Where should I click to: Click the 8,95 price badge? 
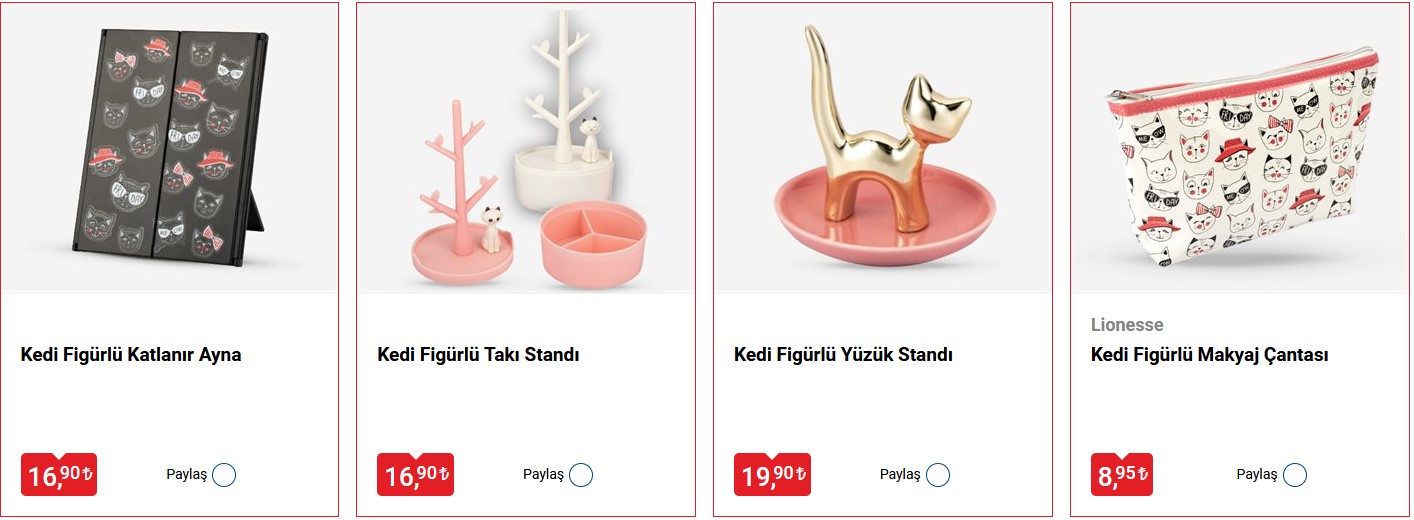pos(1122,474)
